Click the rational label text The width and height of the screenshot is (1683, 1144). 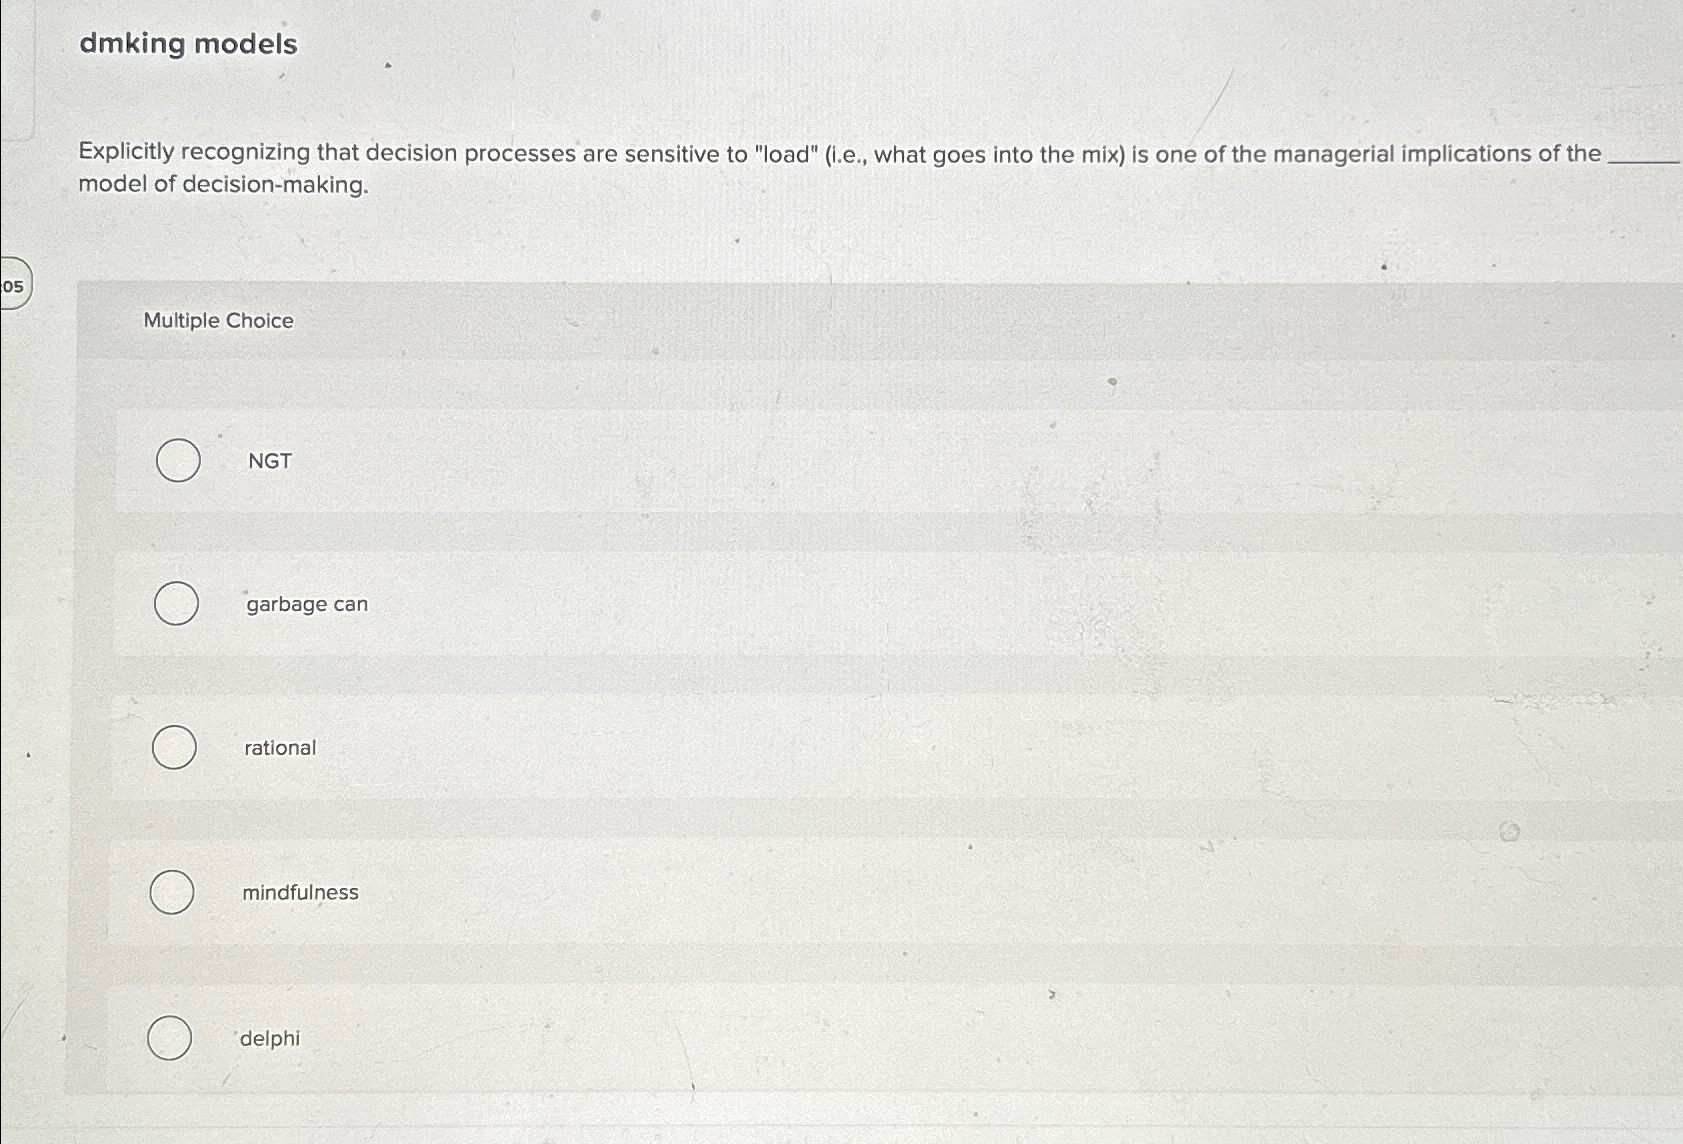[x=279, y=747]
